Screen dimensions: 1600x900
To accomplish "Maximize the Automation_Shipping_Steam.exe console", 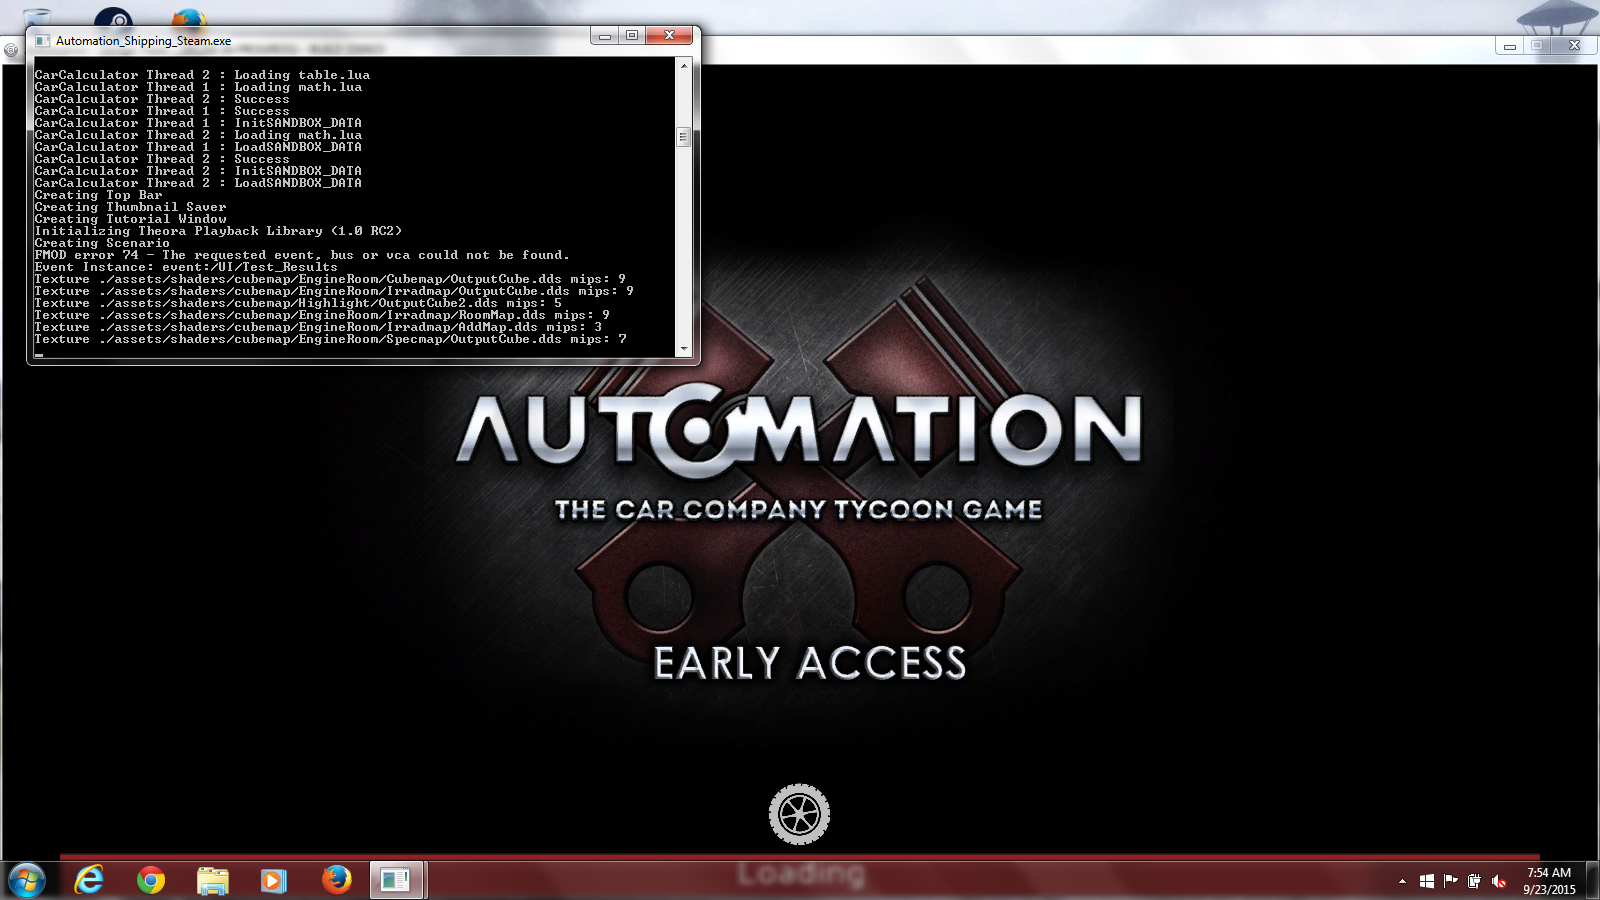I will pyautogui.click(x=632, y=36).
